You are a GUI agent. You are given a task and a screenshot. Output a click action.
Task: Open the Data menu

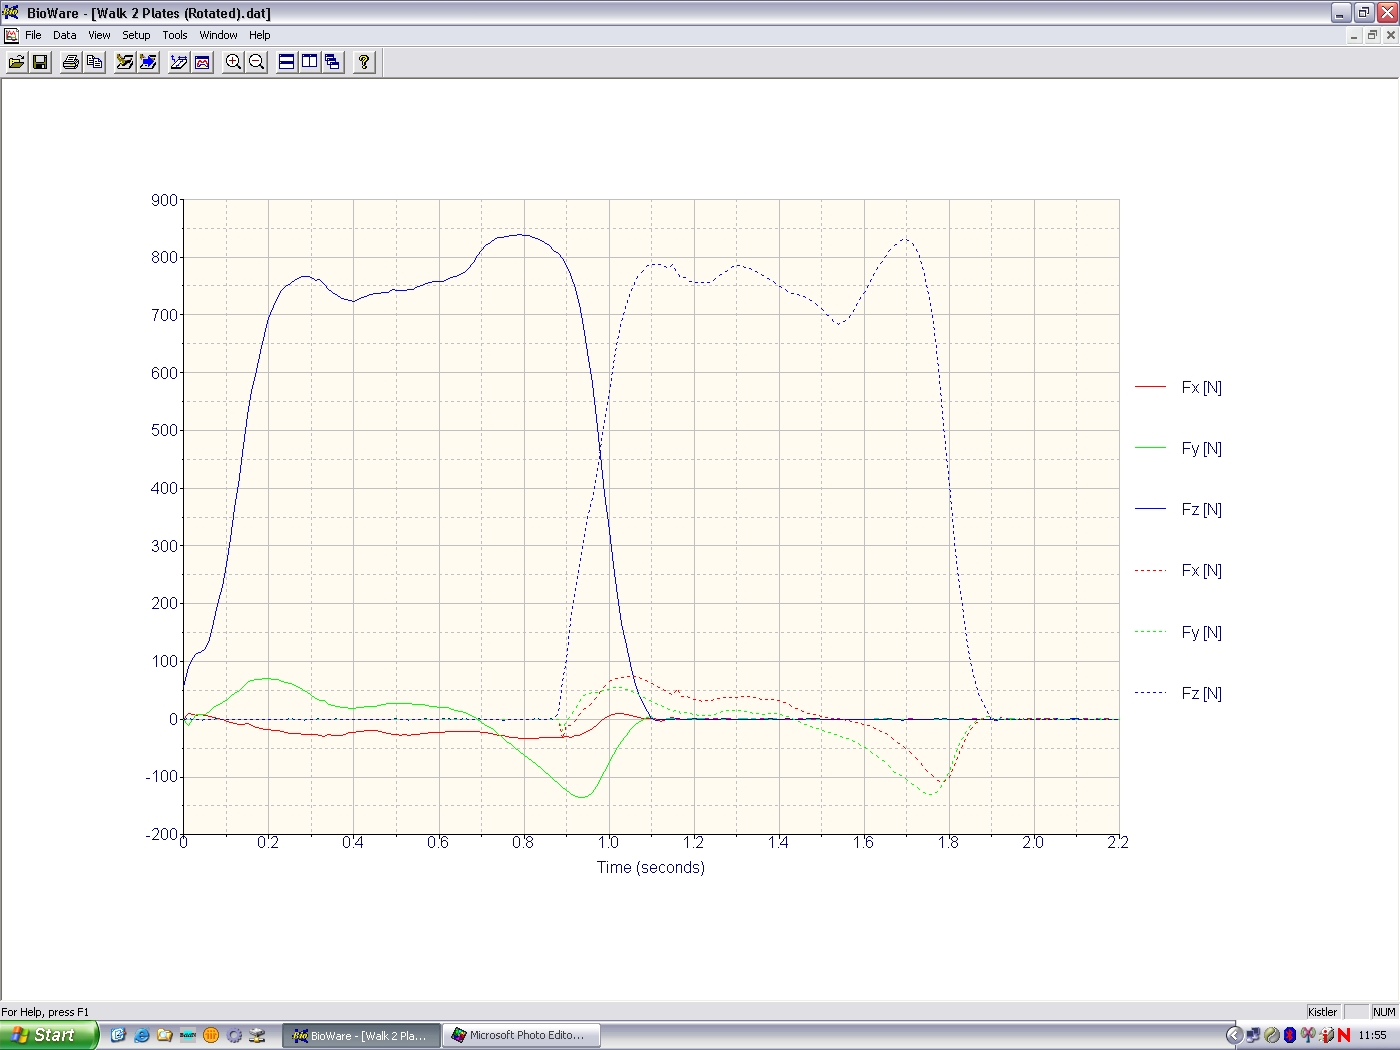(65, 35)
